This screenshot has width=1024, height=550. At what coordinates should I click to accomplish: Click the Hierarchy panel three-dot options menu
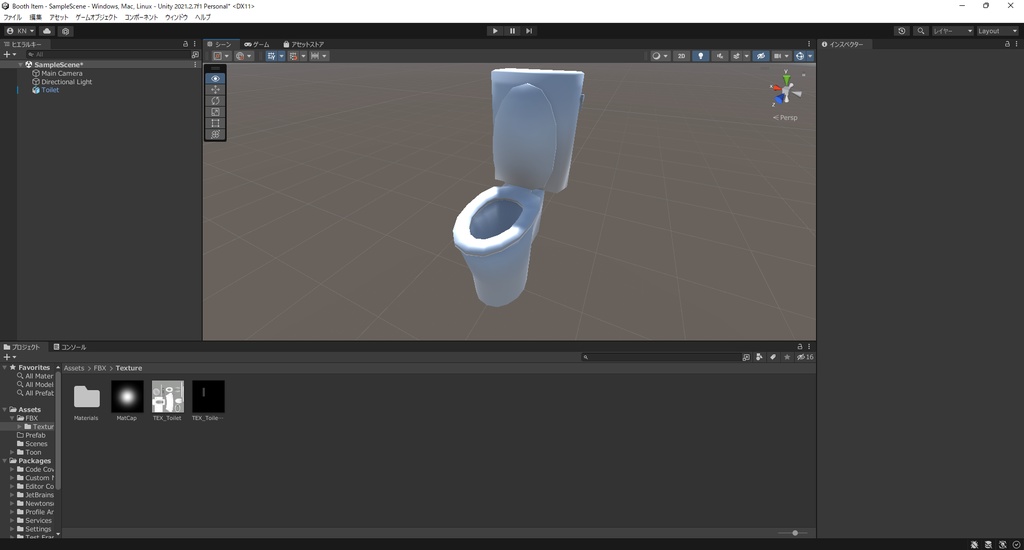pos(195,44)
